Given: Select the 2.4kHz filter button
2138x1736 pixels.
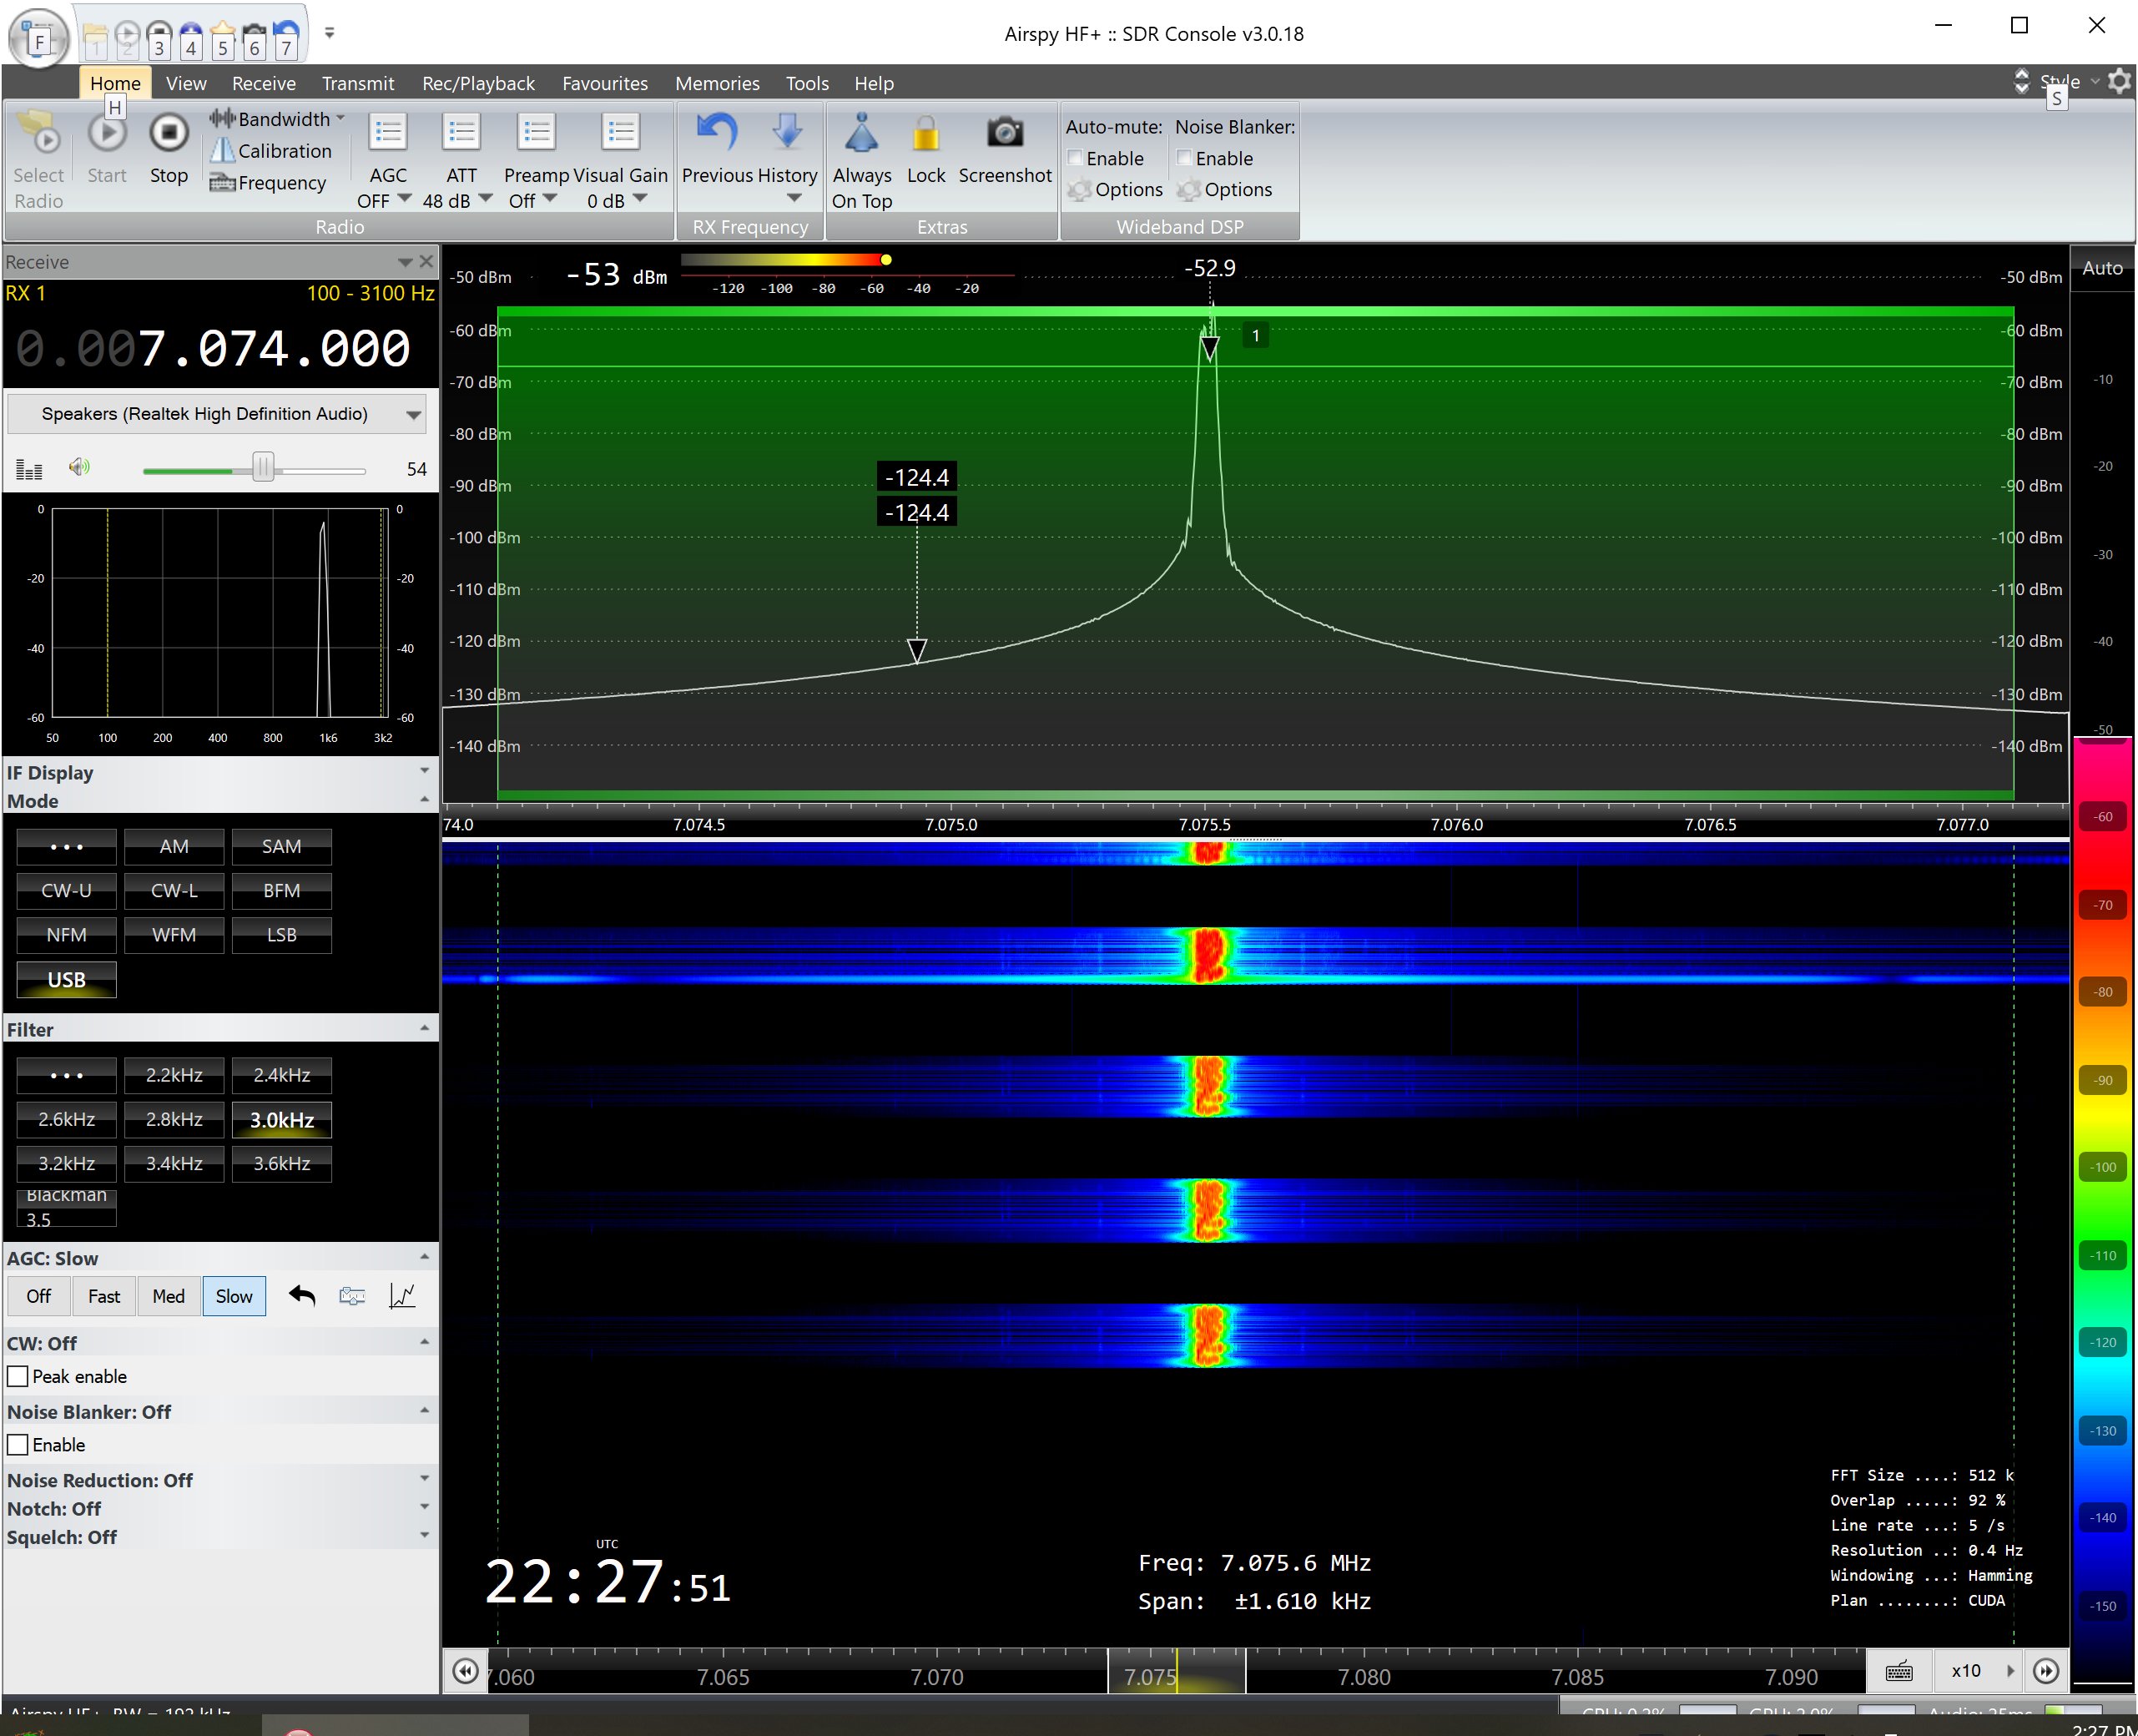Looking at the screenshot, I should 281,1075.
